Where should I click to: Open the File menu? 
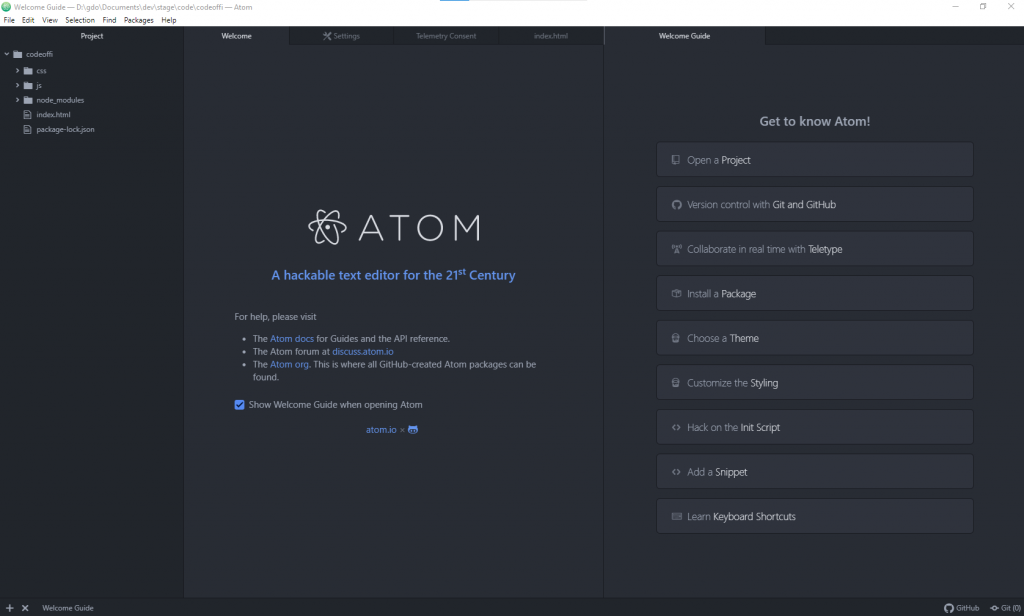9,20
